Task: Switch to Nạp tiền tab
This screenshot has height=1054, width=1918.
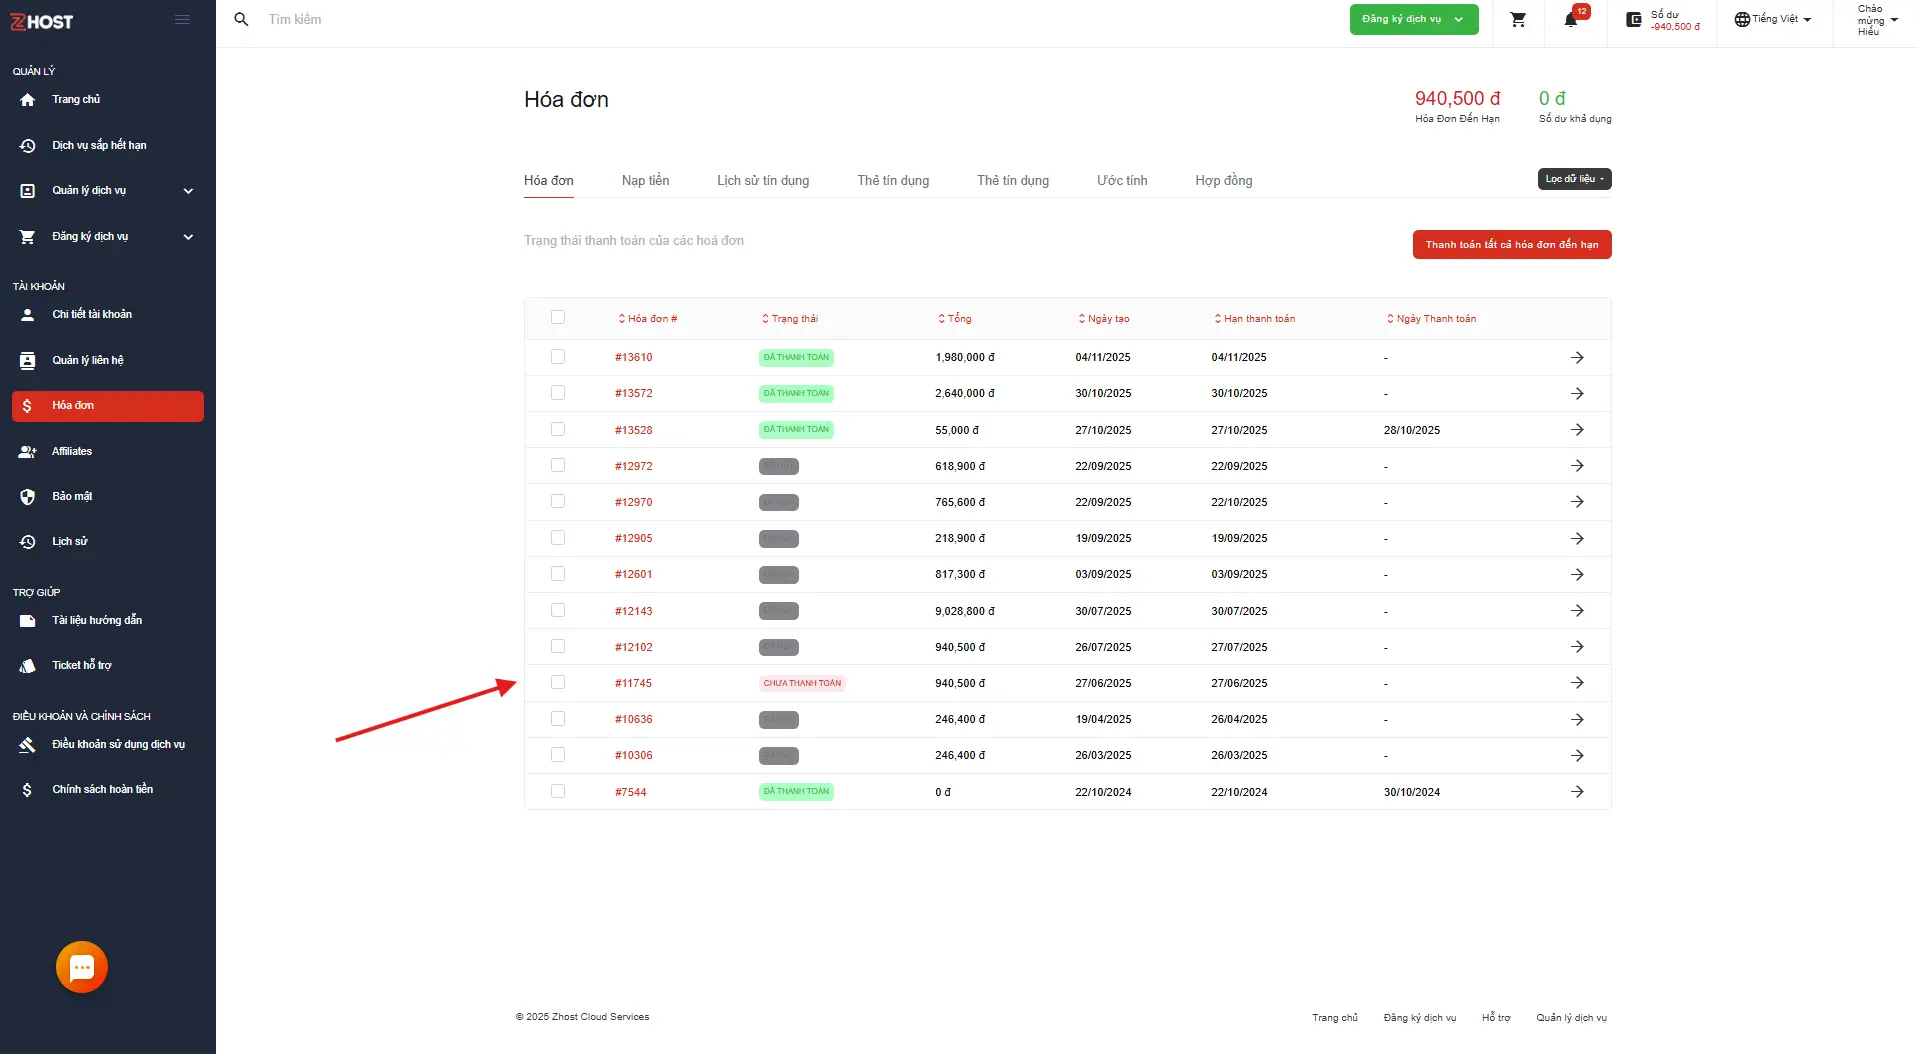Action: [646, 181]
